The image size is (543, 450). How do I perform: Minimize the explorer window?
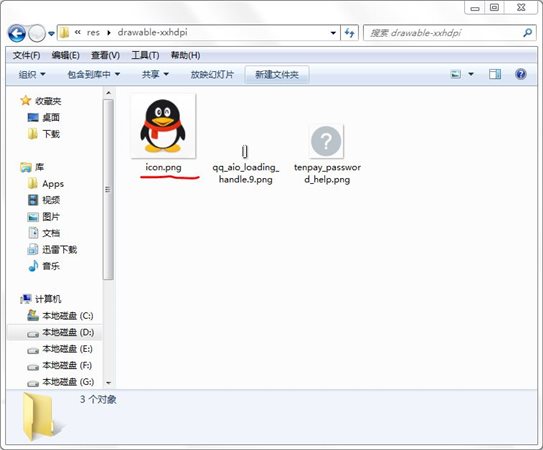click(x=475, y=8)
